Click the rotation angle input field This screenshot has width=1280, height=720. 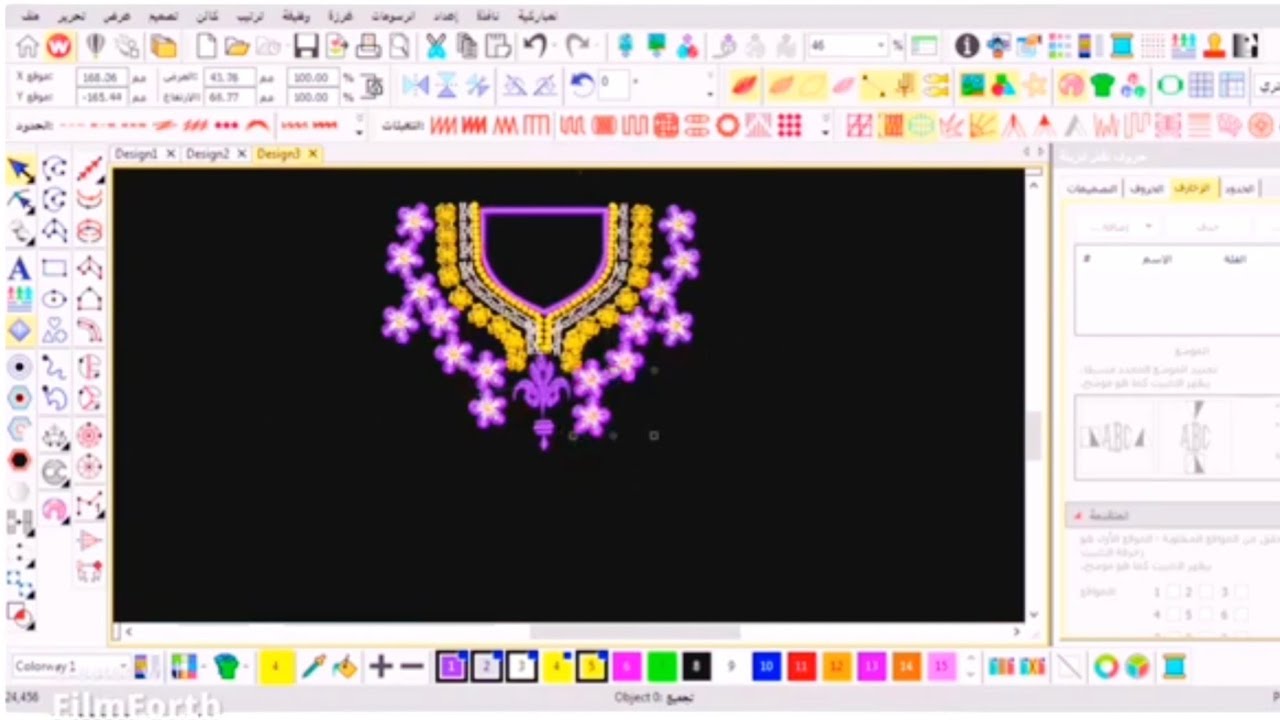(x=613, y=84)
